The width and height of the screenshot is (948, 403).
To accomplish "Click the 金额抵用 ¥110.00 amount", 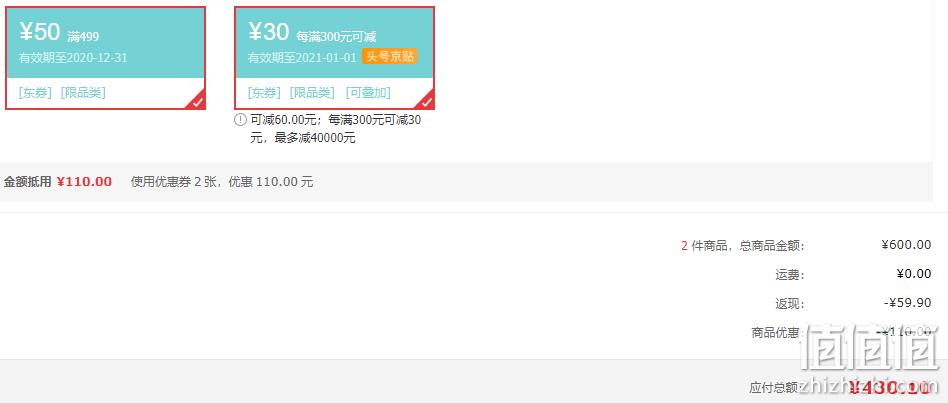I will 84,182.
